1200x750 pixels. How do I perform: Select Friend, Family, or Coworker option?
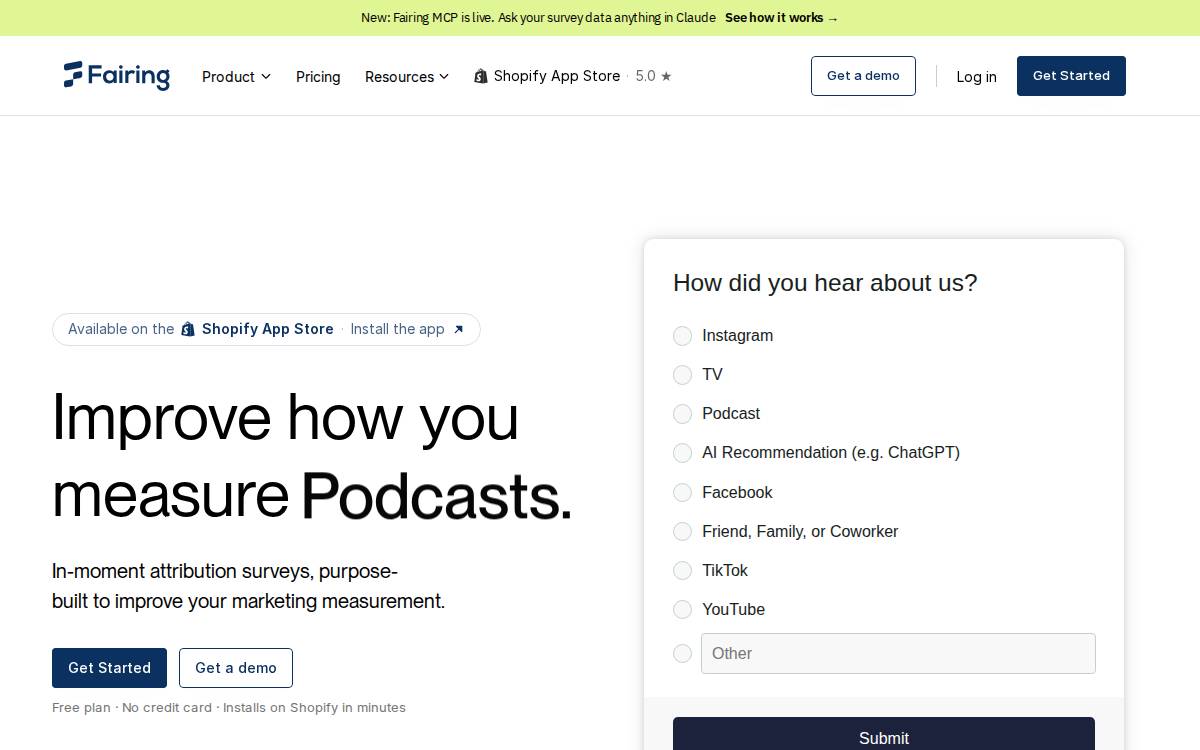click(x=682, y=531)
